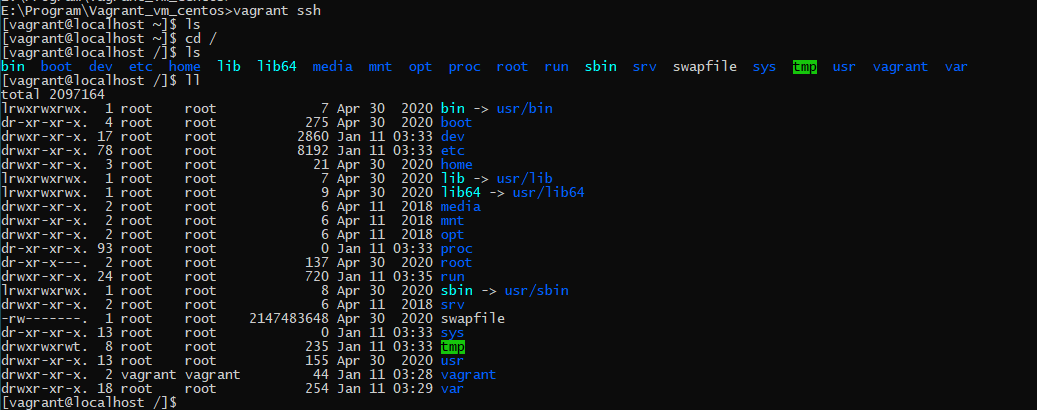Click proc directory name in the long listing

456,248
